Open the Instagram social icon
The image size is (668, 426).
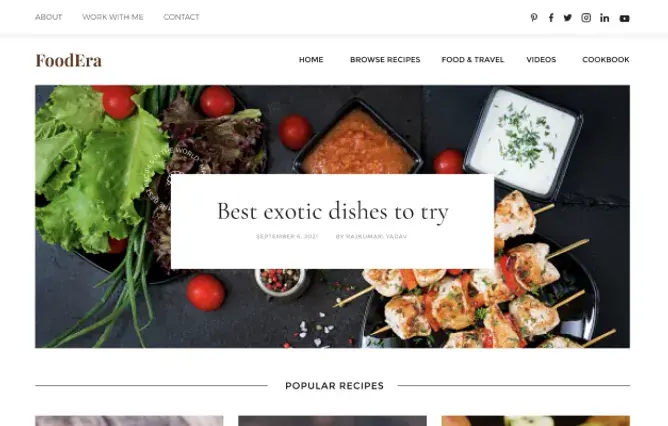point(586,17)
